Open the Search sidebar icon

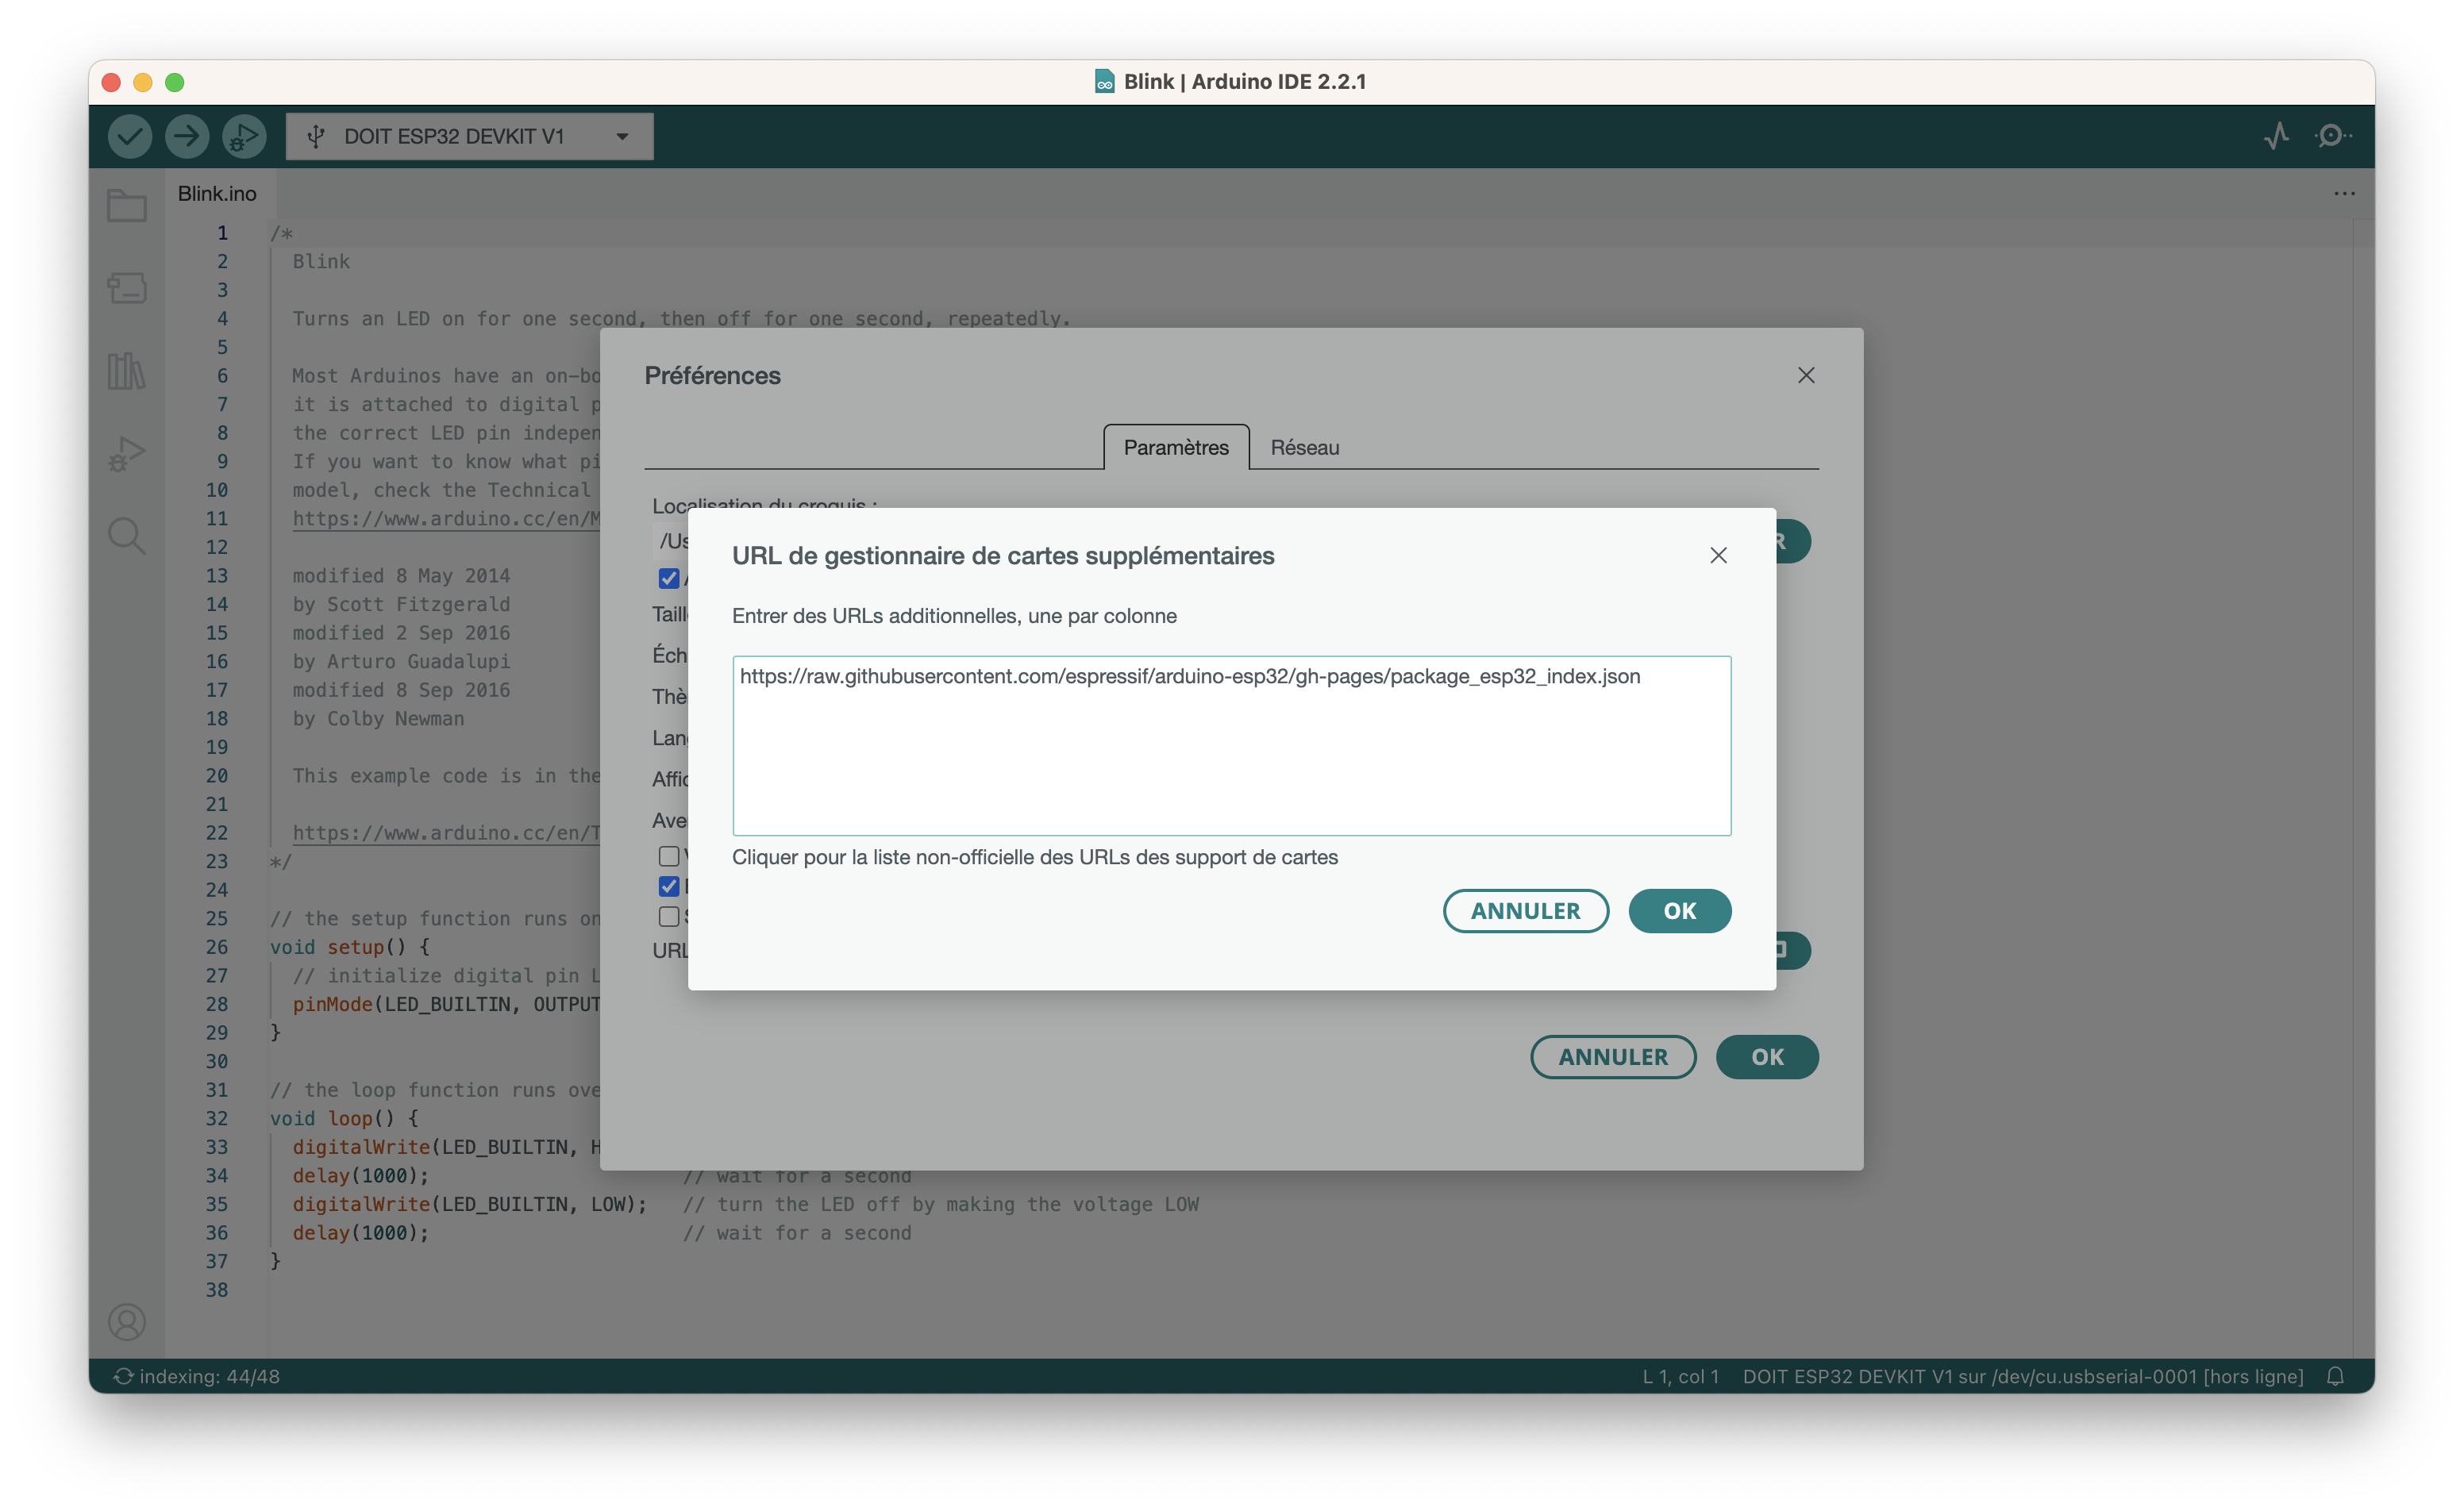[x=127, y=536]
